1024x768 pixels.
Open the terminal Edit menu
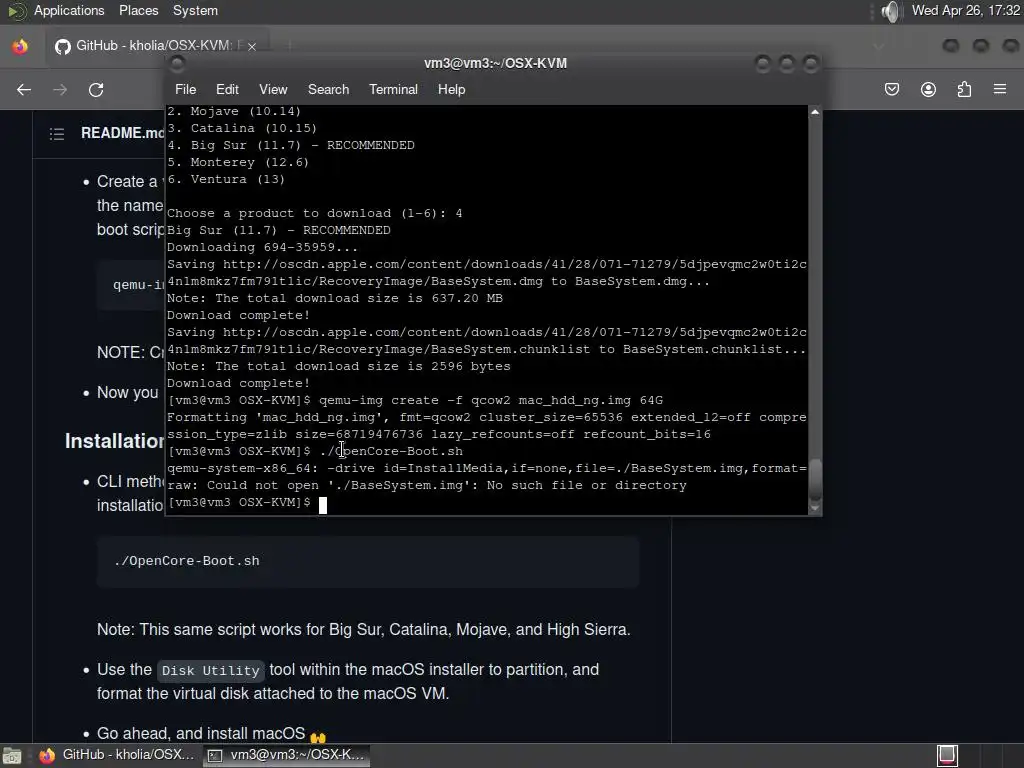pyautogui.click(x=227, y=89)
